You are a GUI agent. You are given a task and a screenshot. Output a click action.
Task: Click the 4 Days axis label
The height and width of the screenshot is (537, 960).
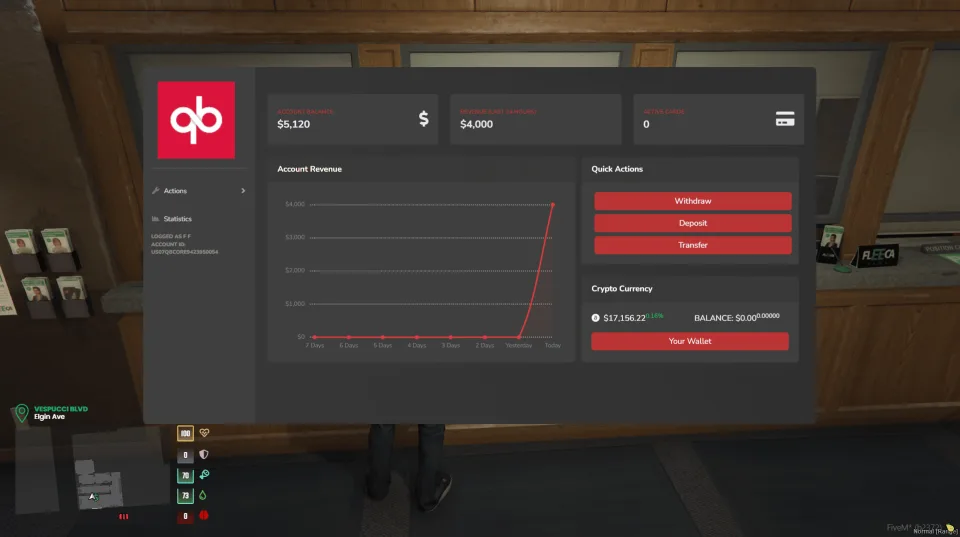tap(417, 346)
